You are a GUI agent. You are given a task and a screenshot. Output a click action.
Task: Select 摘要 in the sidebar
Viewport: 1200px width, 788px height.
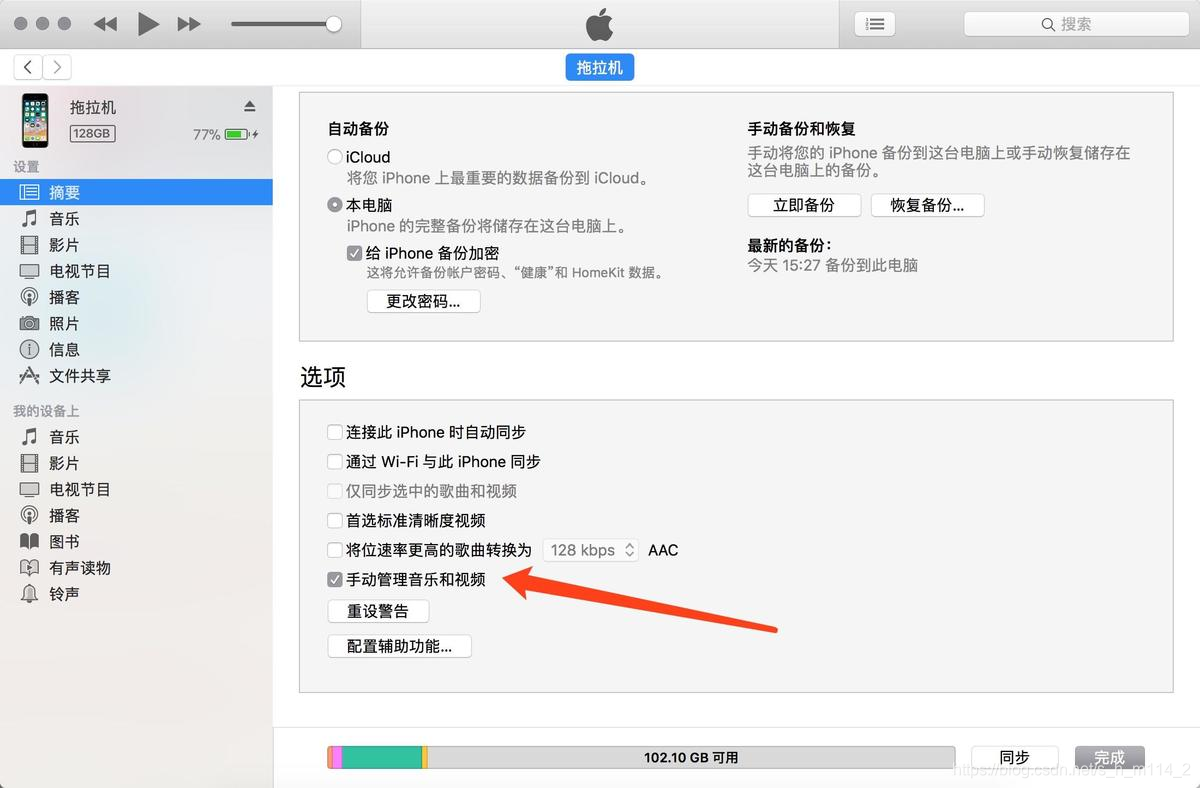(136, 192)
